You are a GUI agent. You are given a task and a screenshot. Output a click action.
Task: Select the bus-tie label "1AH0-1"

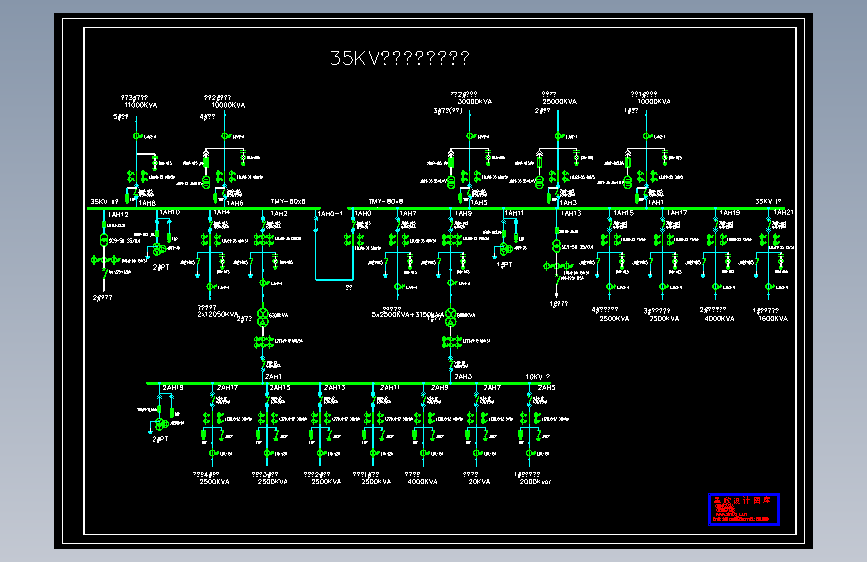(x=330, y=214)
